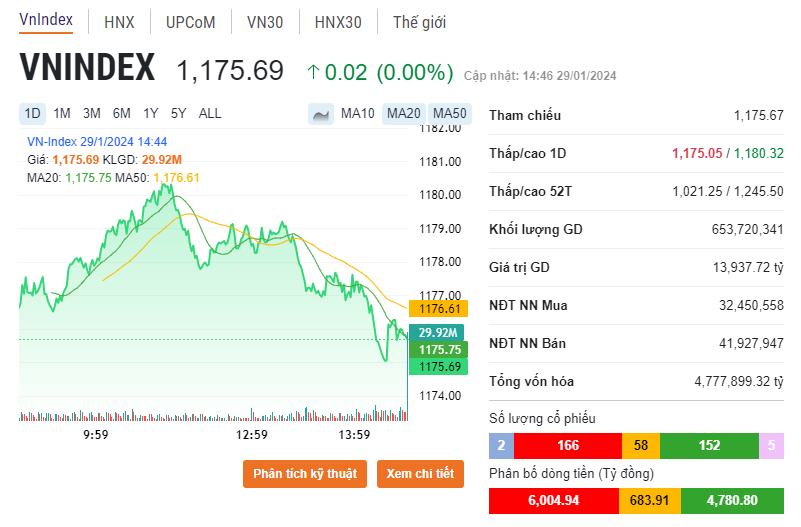The height and width of the screenshot is (527, 801).
Task: Click the Phân tích kỹ thuật button
Action: tap(305, 473)
